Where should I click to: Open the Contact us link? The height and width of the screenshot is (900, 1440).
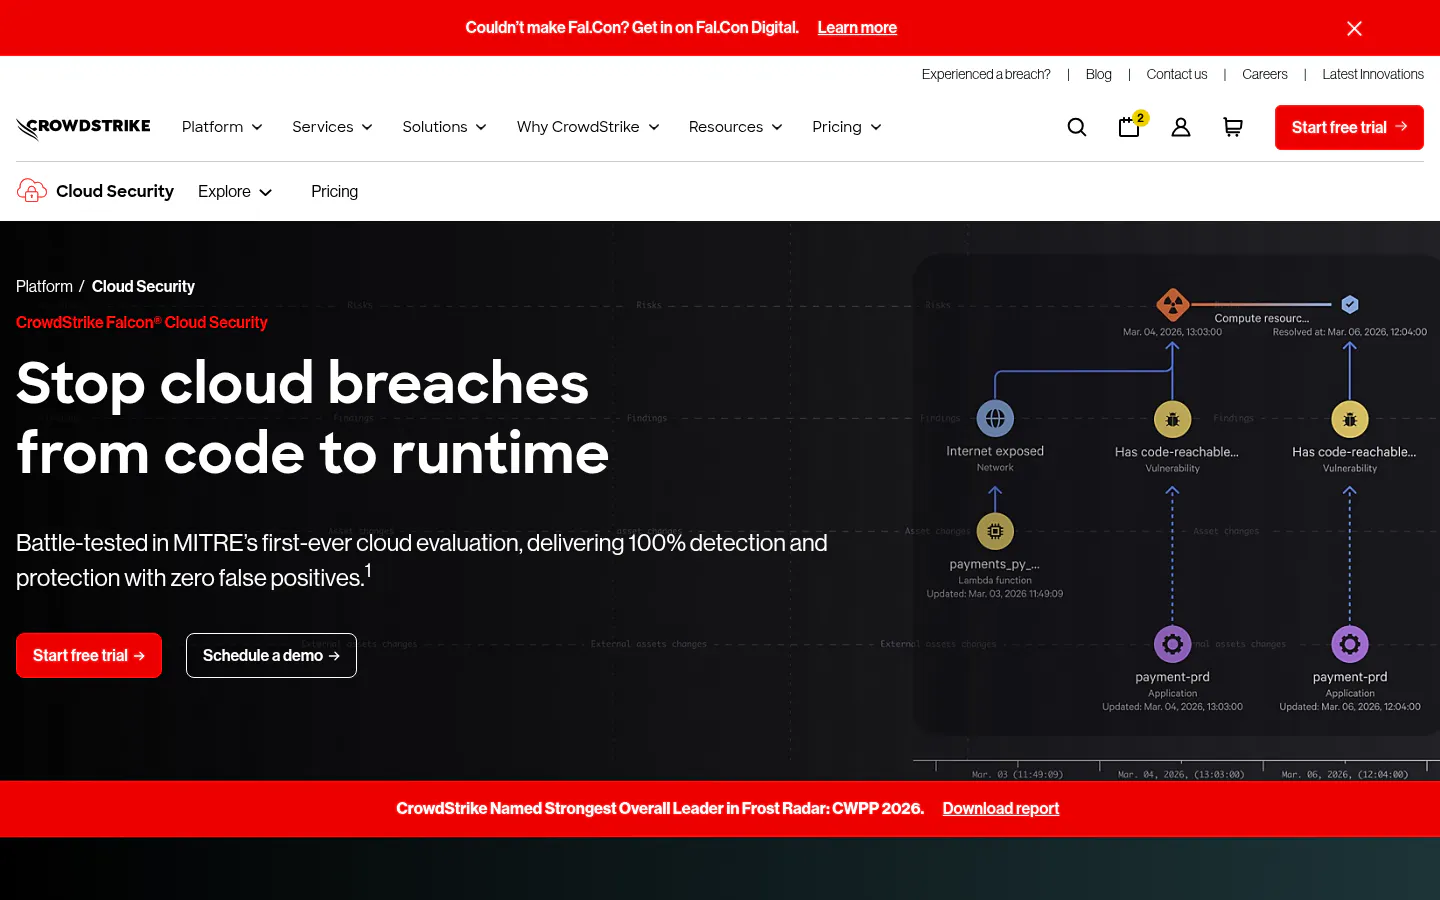click(1177, 74)
